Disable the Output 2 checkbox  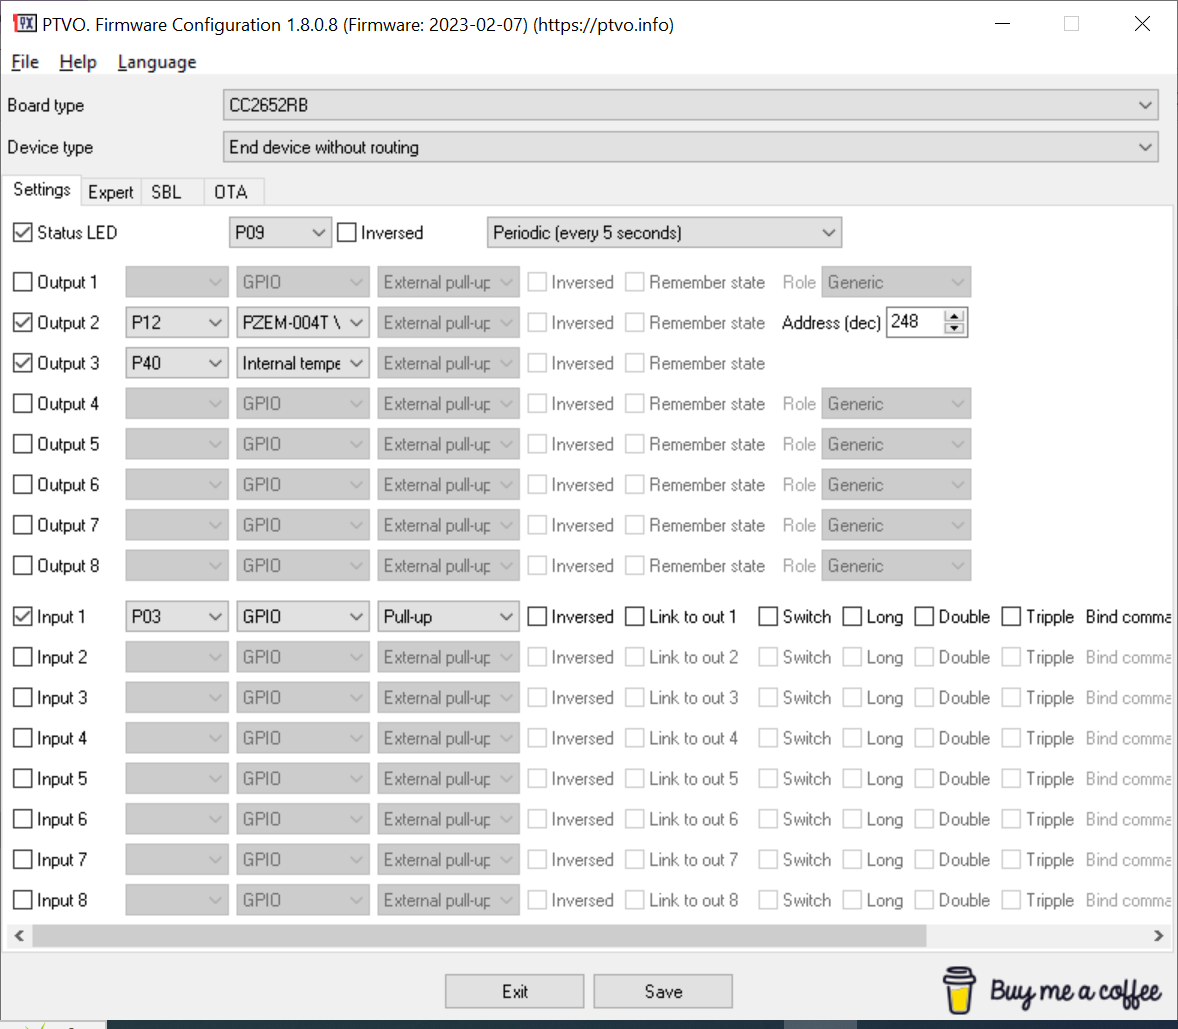pyautogui.click(x=23, y=323)
